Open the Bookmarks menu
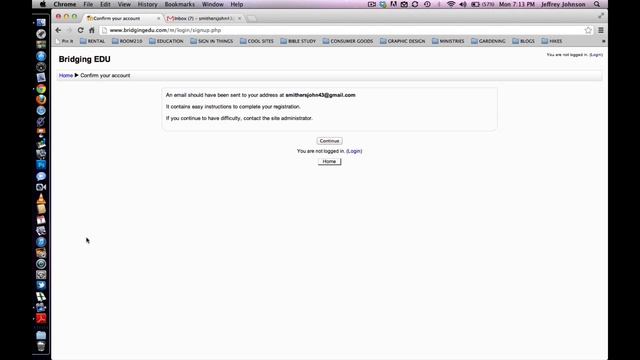The width and height of the screenshot is (640, 360). [180, 4]
